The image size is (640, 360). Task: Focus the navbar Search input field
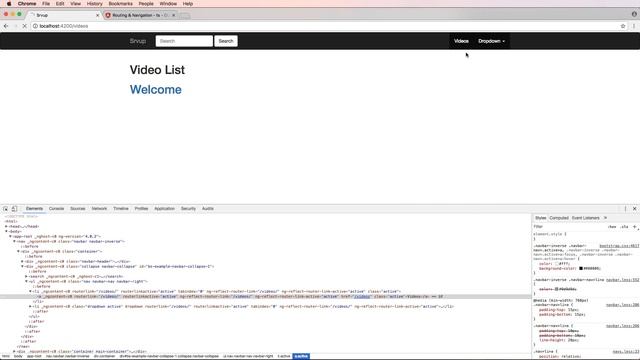tap(184, 41)
